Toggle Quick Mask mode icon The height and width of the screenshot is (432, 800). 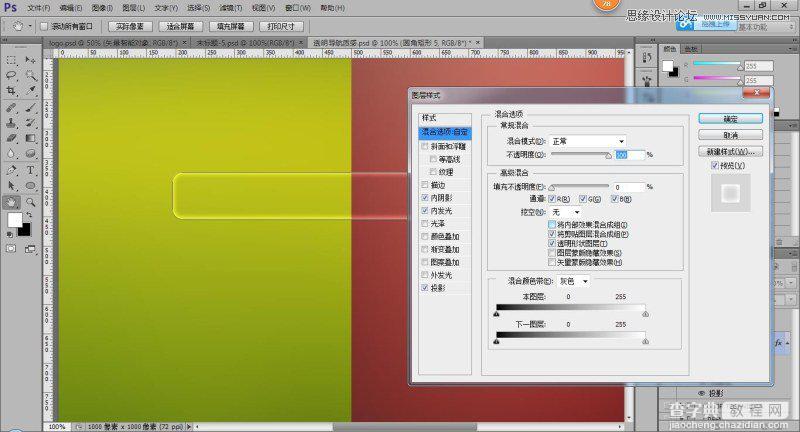(x=11, y=249)
